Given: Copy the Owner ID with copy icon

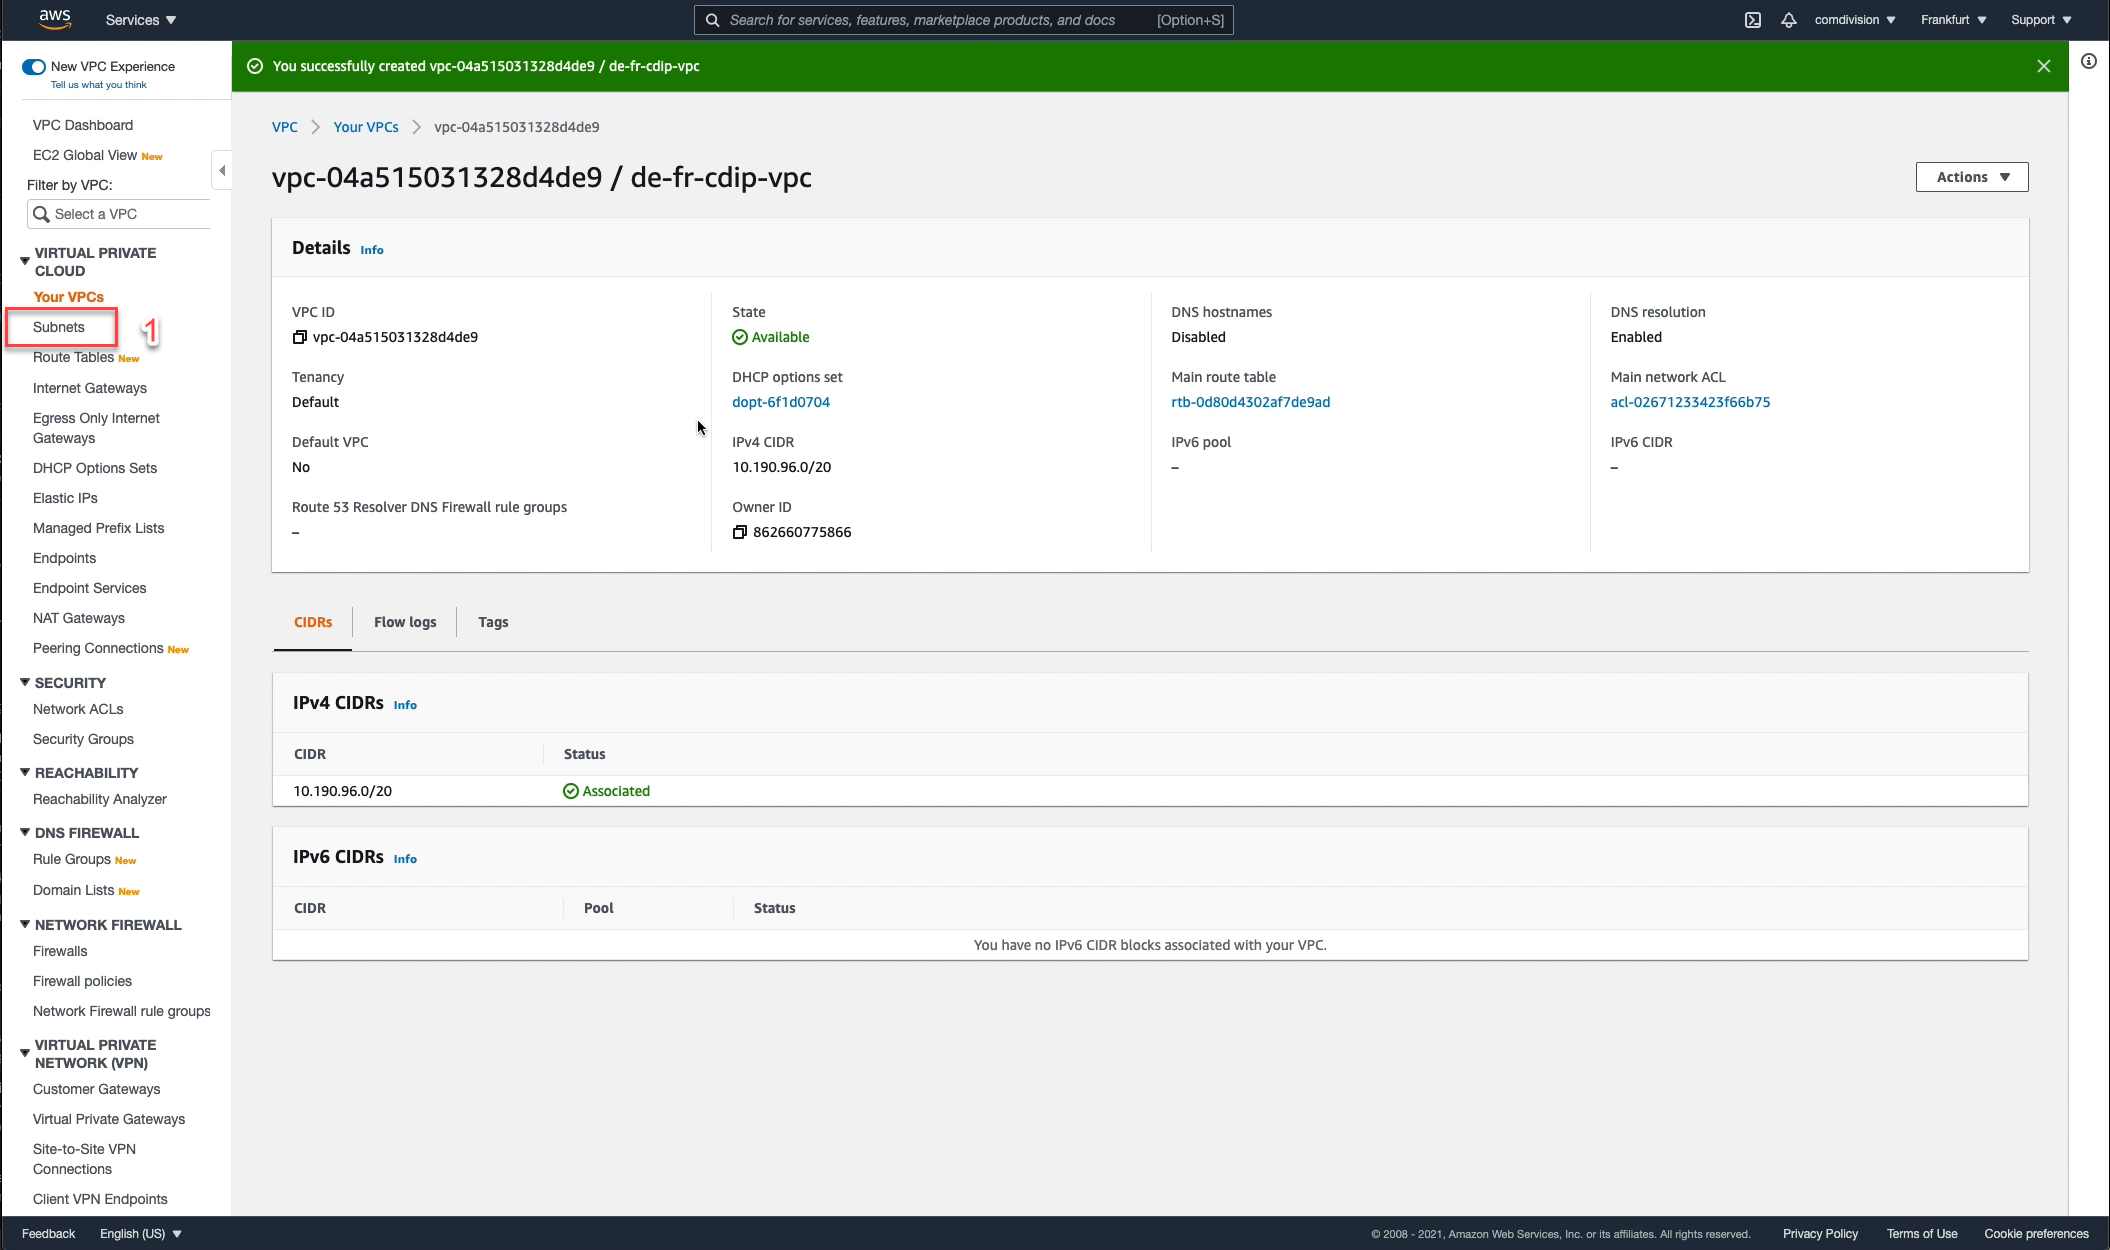Looking at the screenshot, I should [740, 532].
